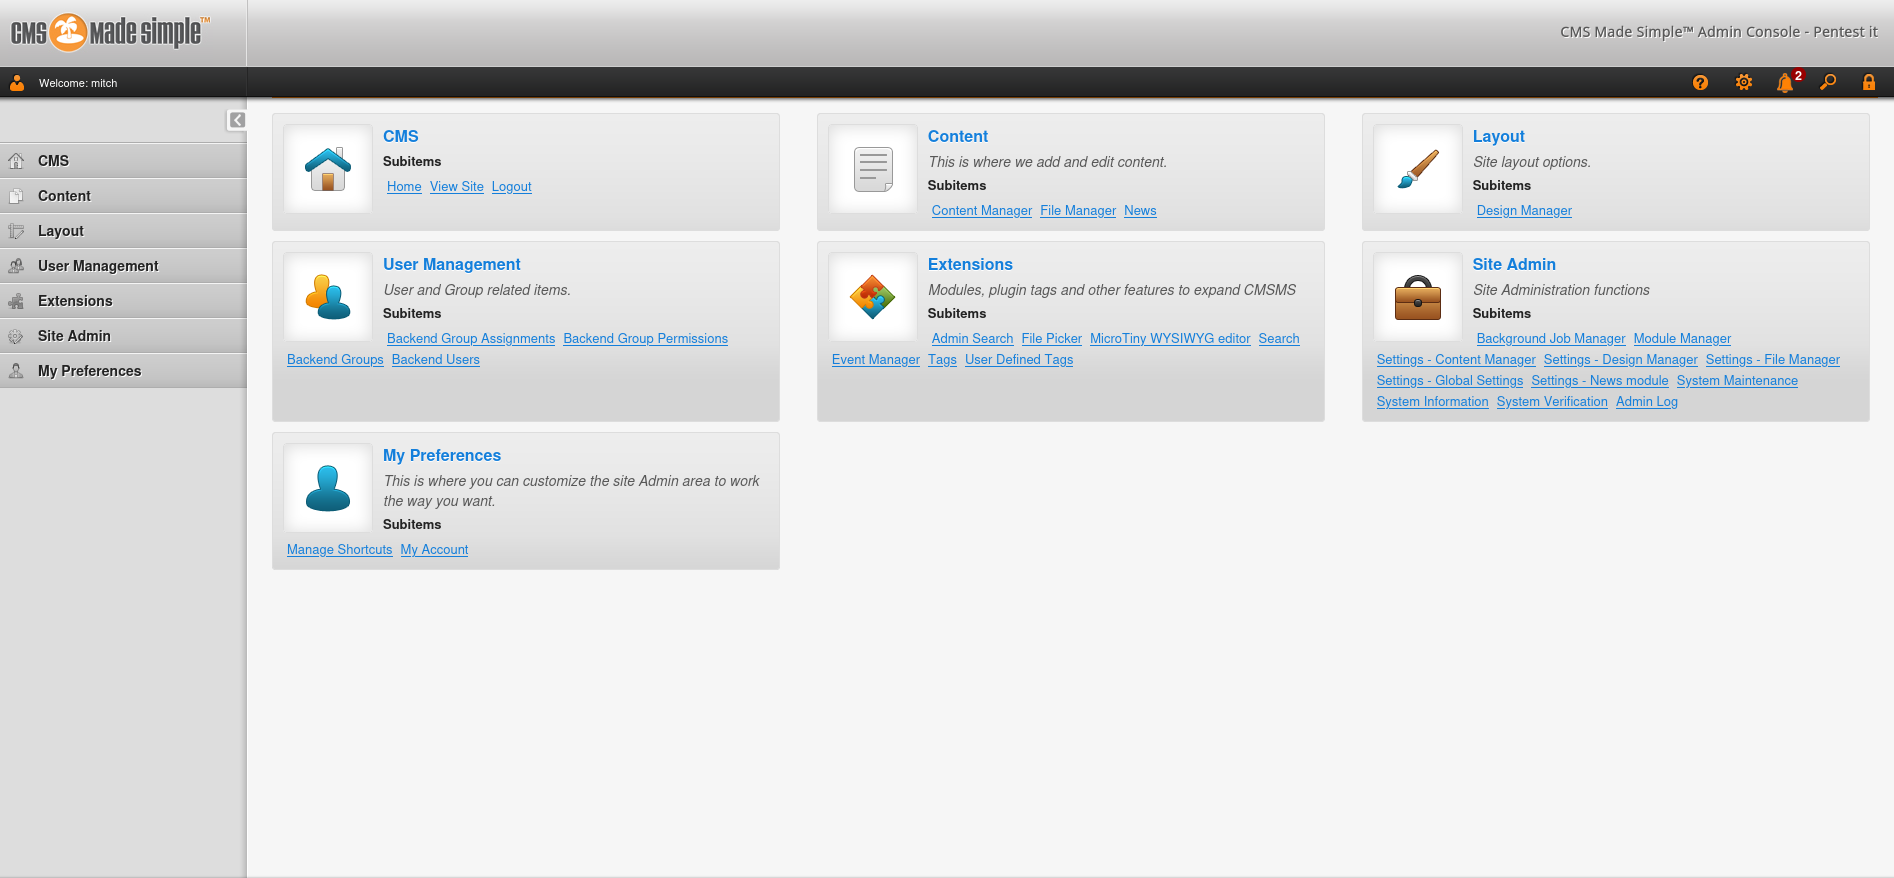Screen dimensions: 1894x878
Task: Click the briefcase icon in Site Admin card
Action: pos(1418,297)
